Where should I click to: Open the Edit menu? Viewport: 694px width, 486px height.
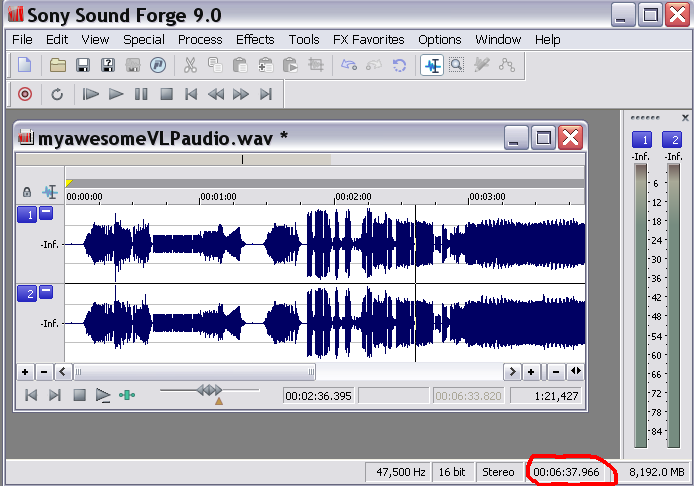[57, 40]
